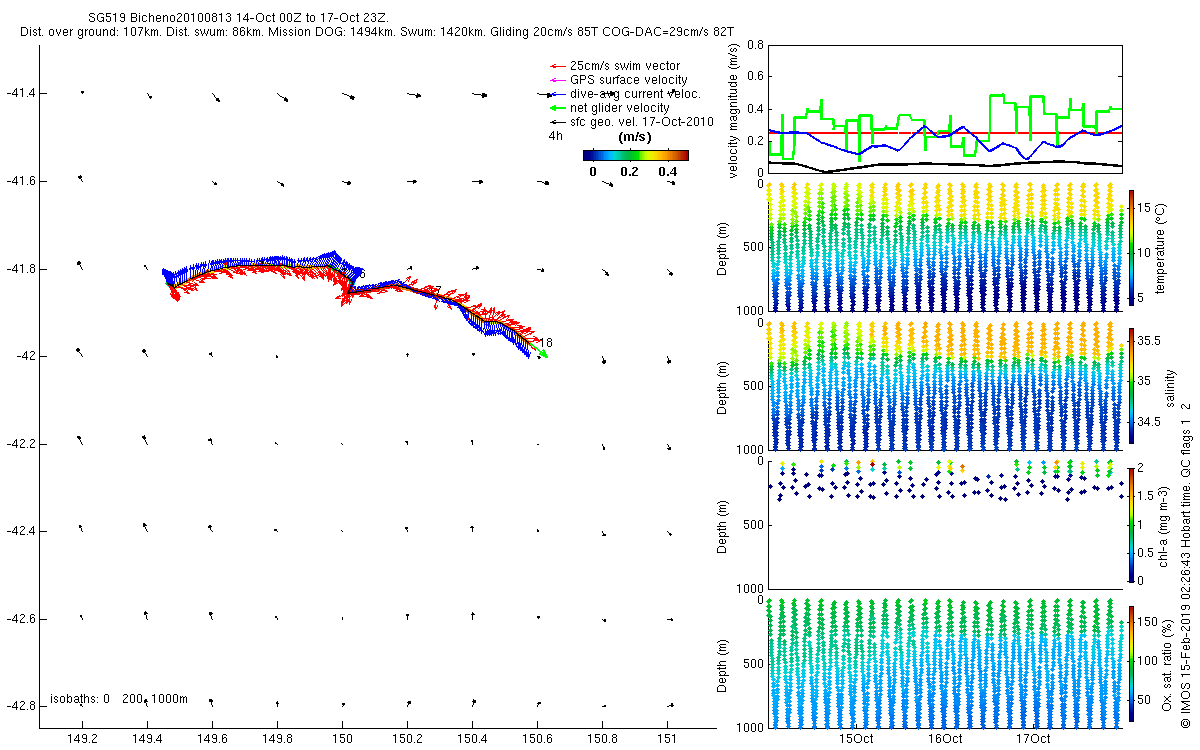Click the '(m/s)' label above map colorbar

(636, 136)
